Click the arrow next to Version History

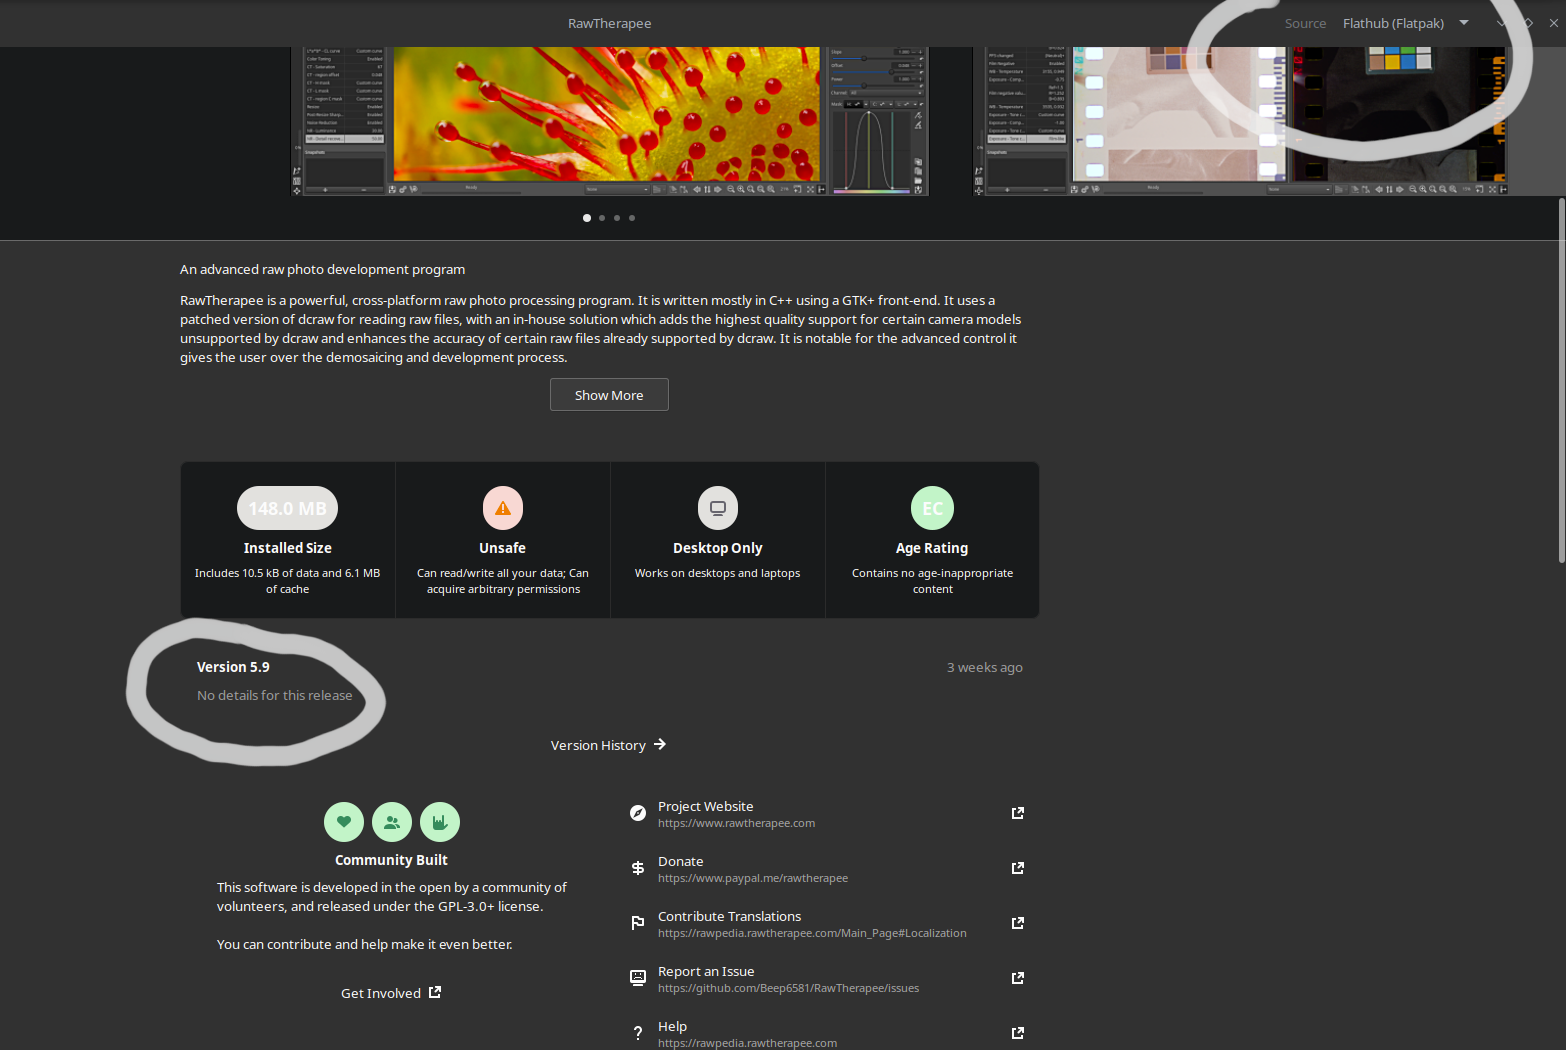tap(660, 744)
